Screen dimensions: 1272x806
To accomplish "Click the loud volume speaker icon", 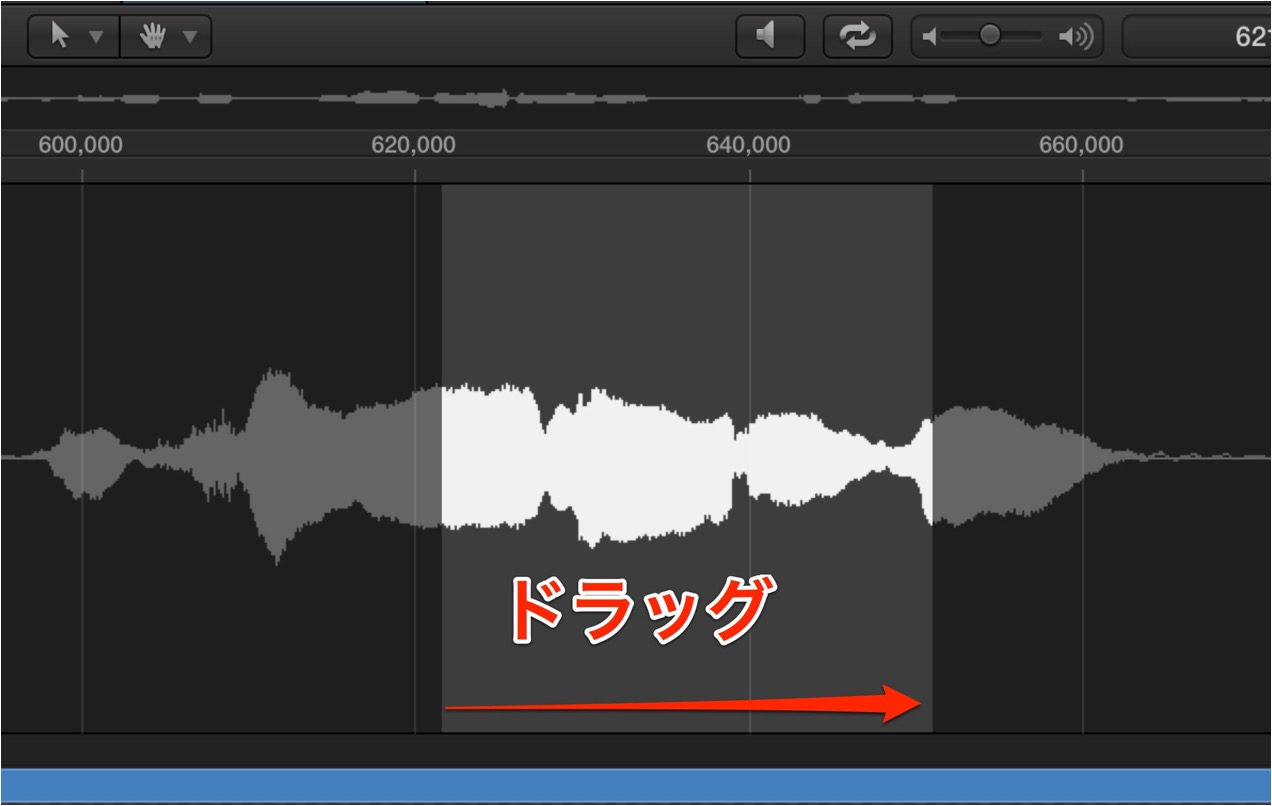I will point(1076,37).
